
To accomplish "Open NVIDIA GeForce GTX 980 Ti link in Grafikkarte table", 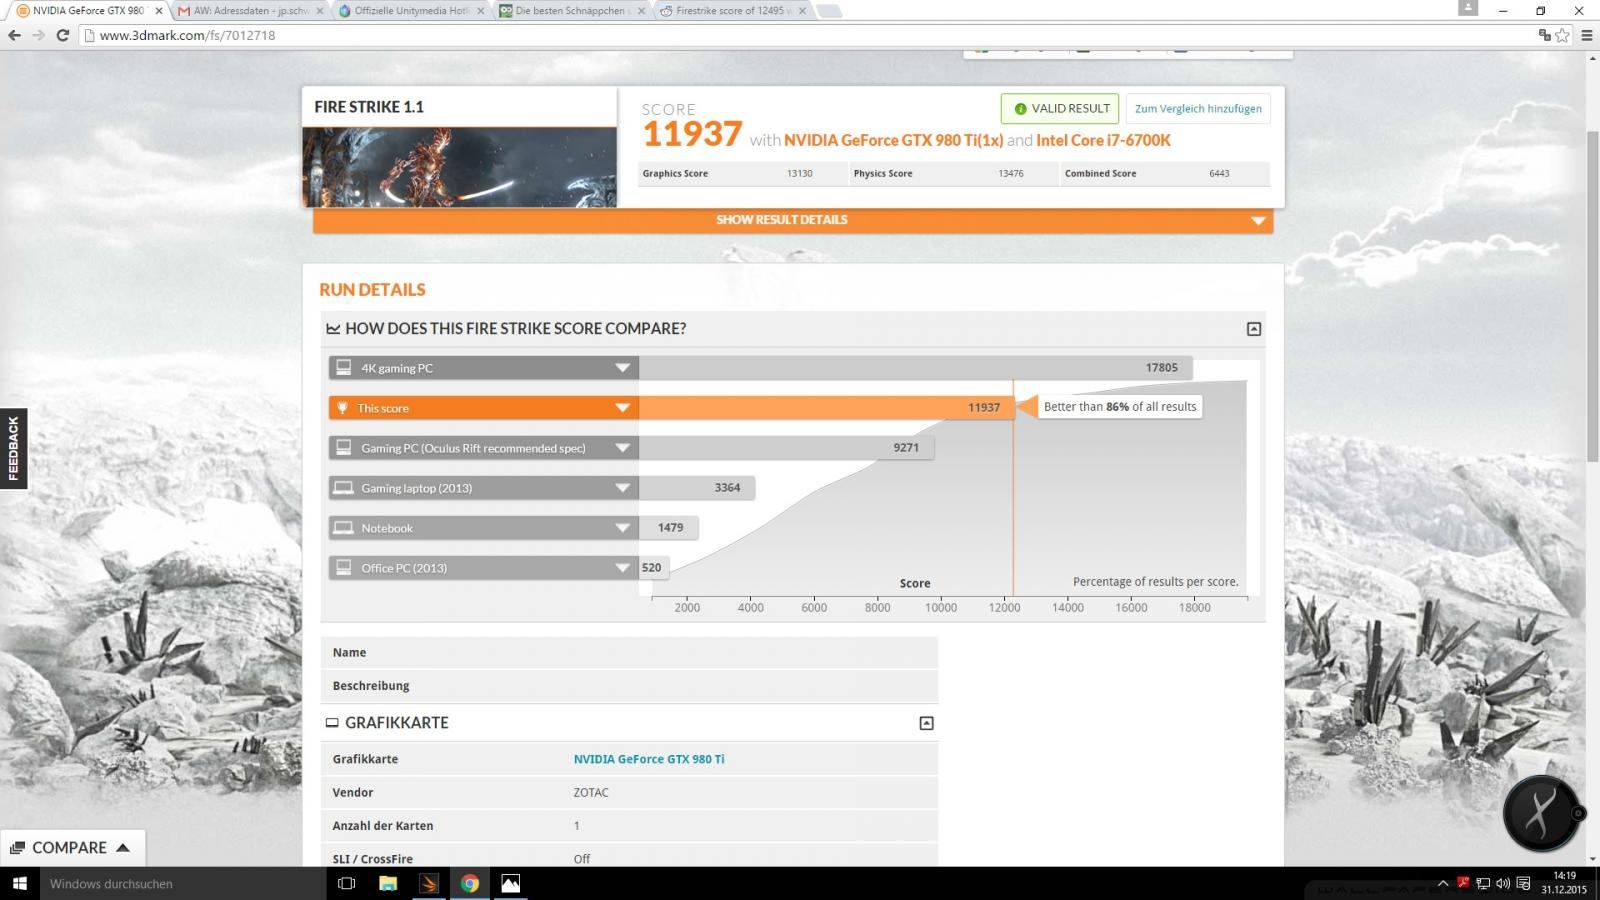I will pos(649,759).
